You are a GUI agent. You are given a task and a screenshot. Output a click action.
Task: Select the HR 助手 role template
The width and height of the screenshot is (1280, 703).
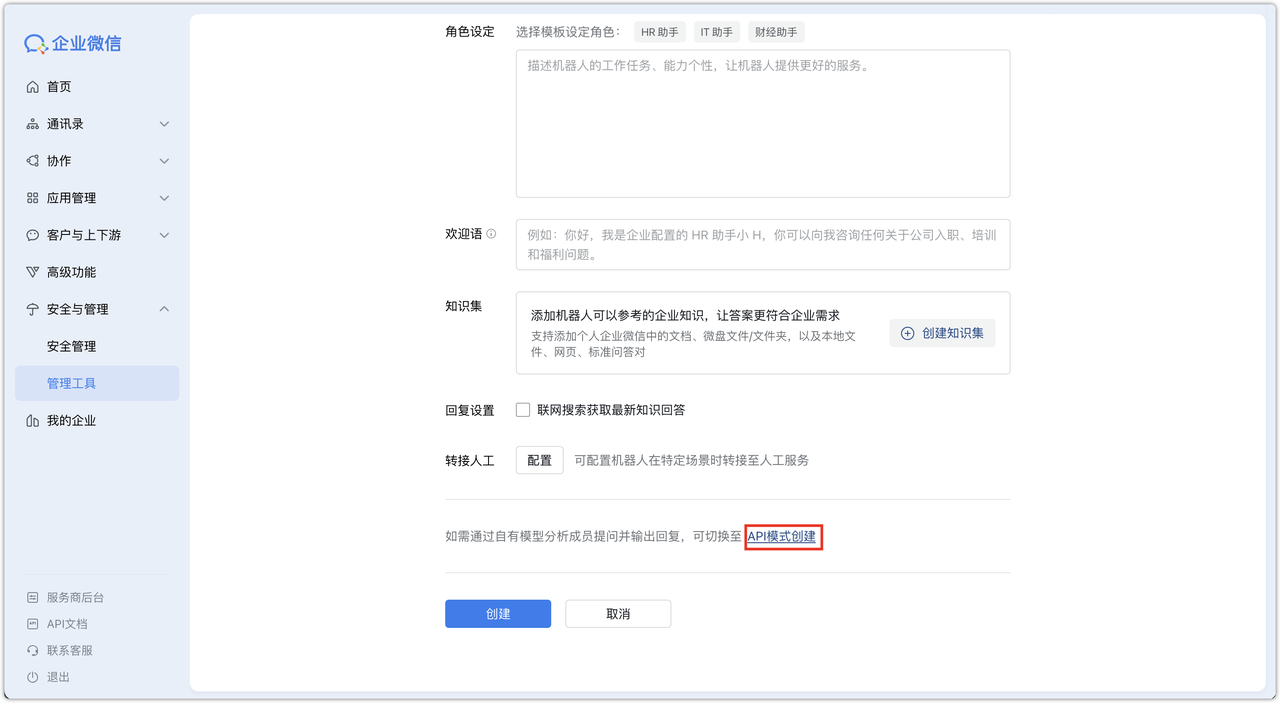click(658, 31)
